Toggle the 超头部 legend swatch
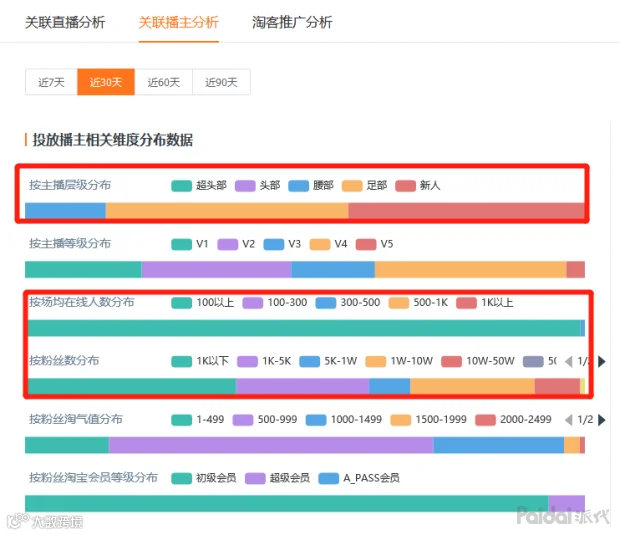 181,185
